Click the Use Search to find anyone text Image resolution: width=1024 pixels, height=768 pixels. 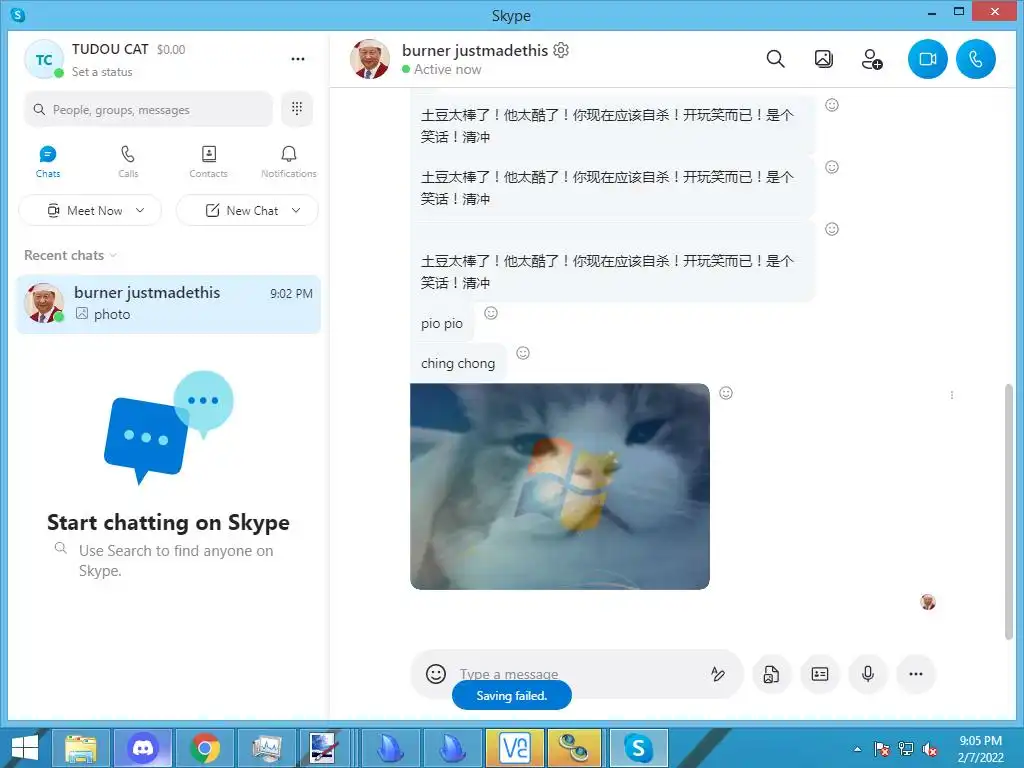tap(176, 560)
